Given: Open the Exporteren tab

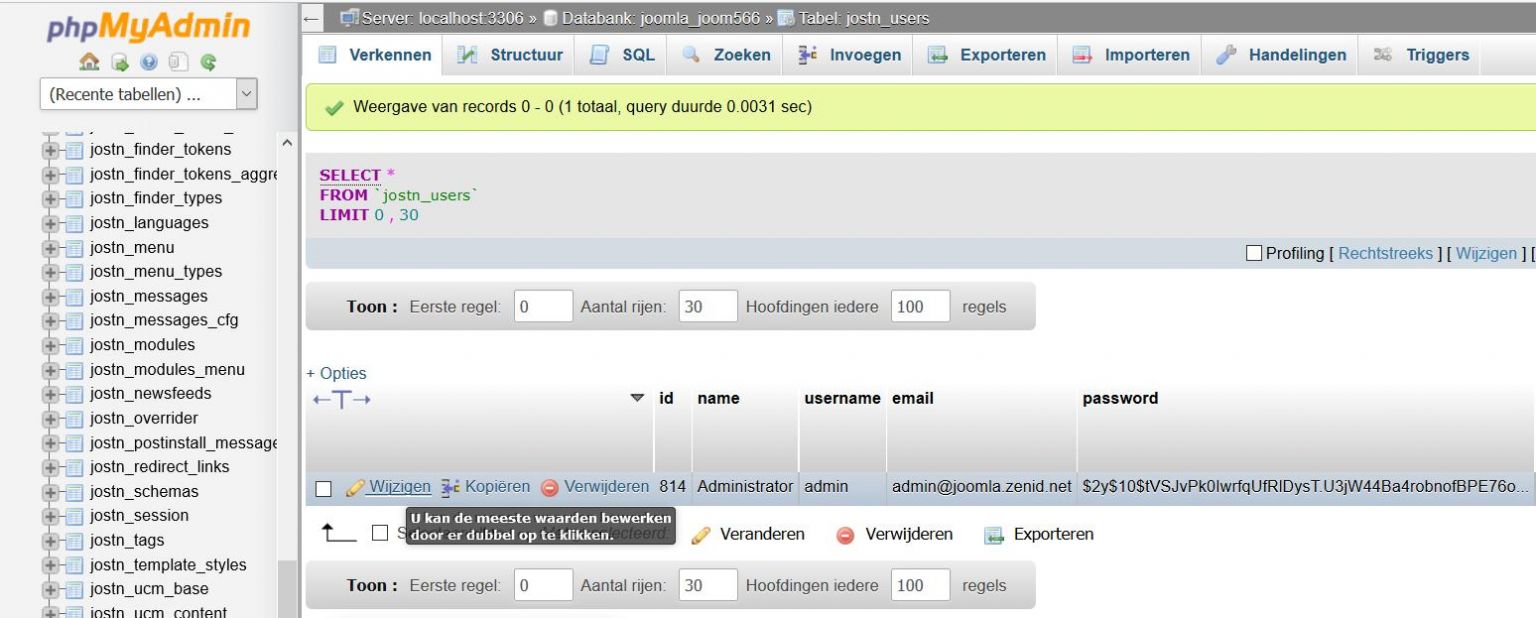Looking at the screenshot, I should click(x=987, y=55).
